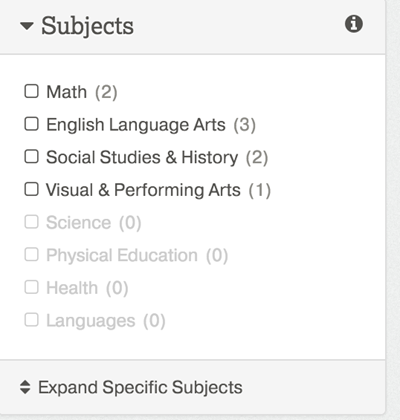
Task: Click the Expand Specific Subjects arrows icon
Action: click(25, 387)
